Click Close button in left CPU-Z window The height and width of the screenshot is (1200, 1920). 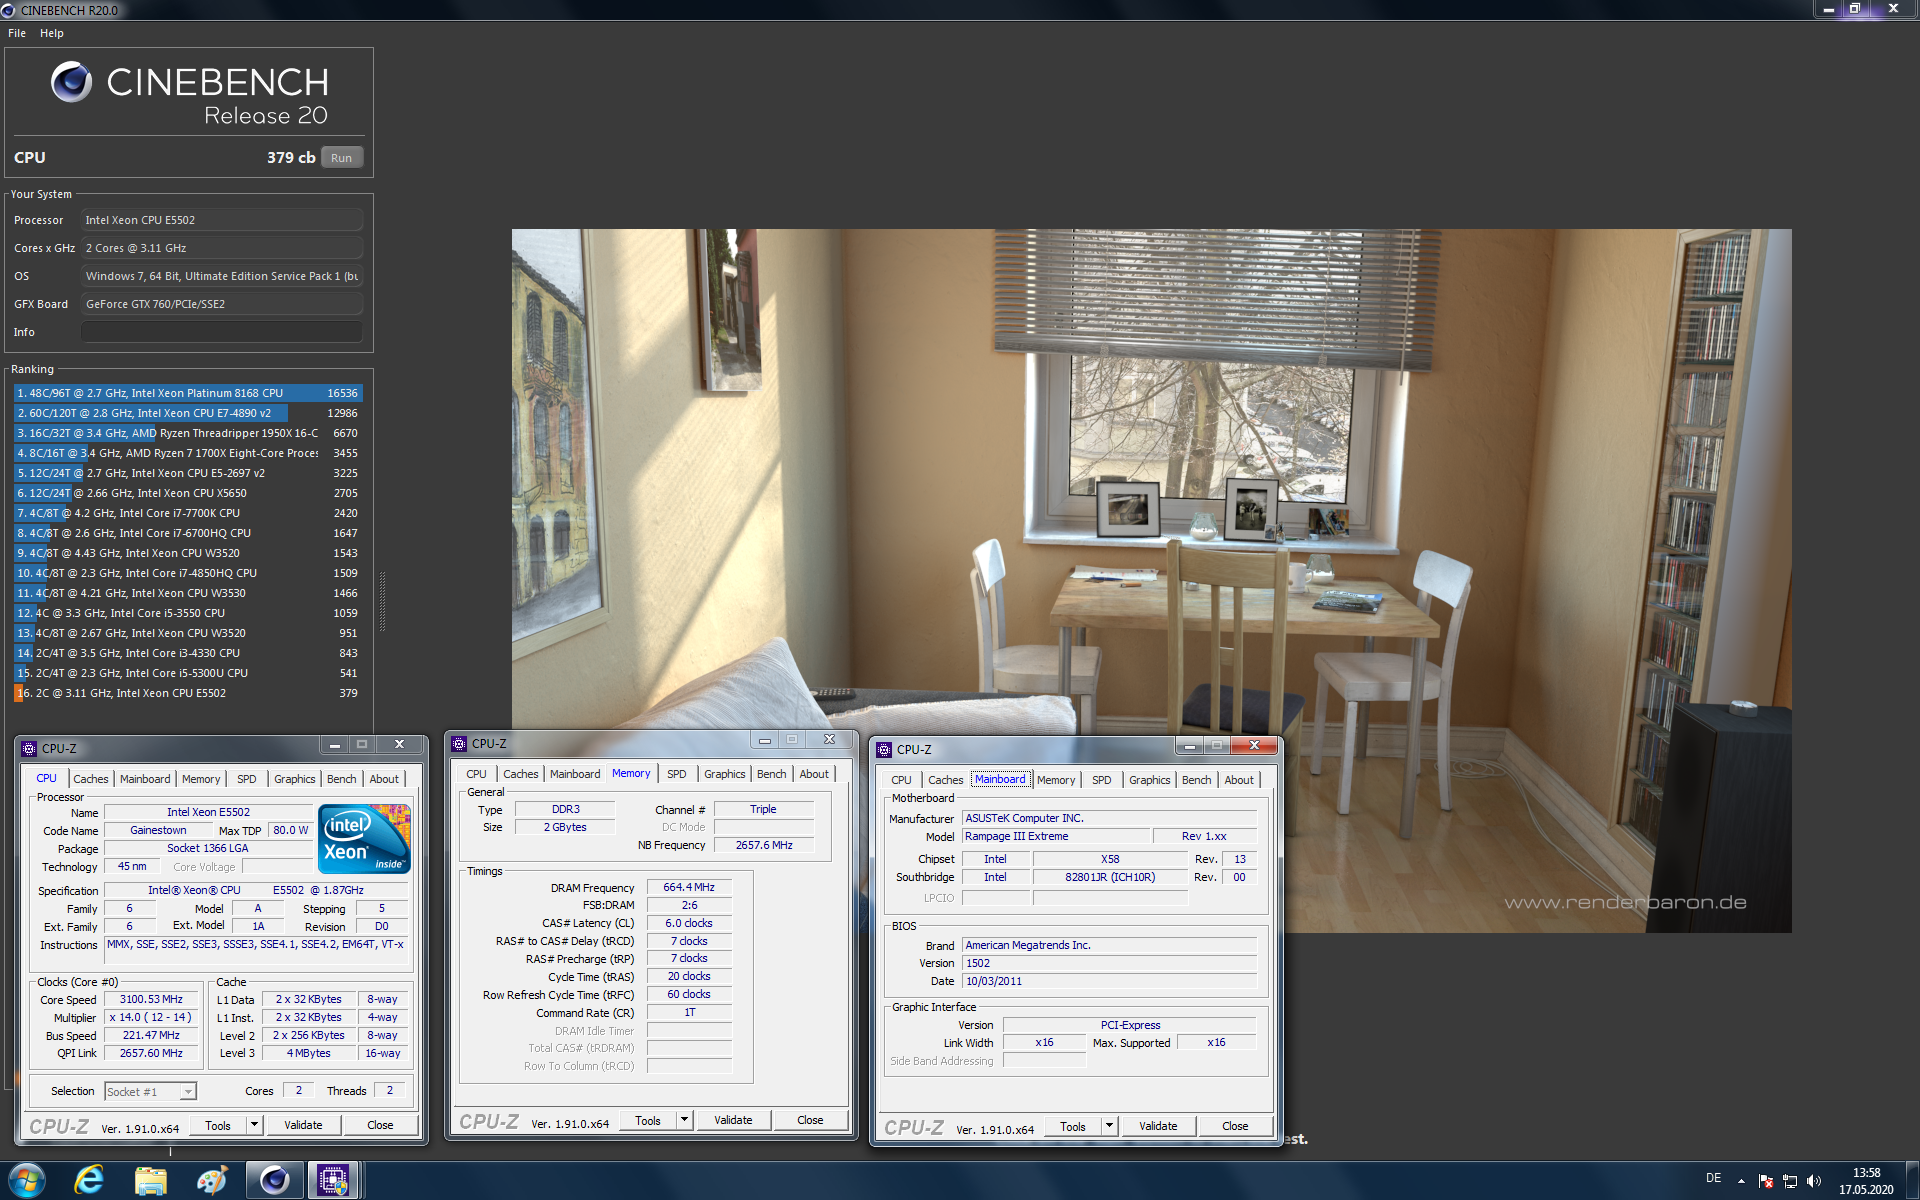380,1125
